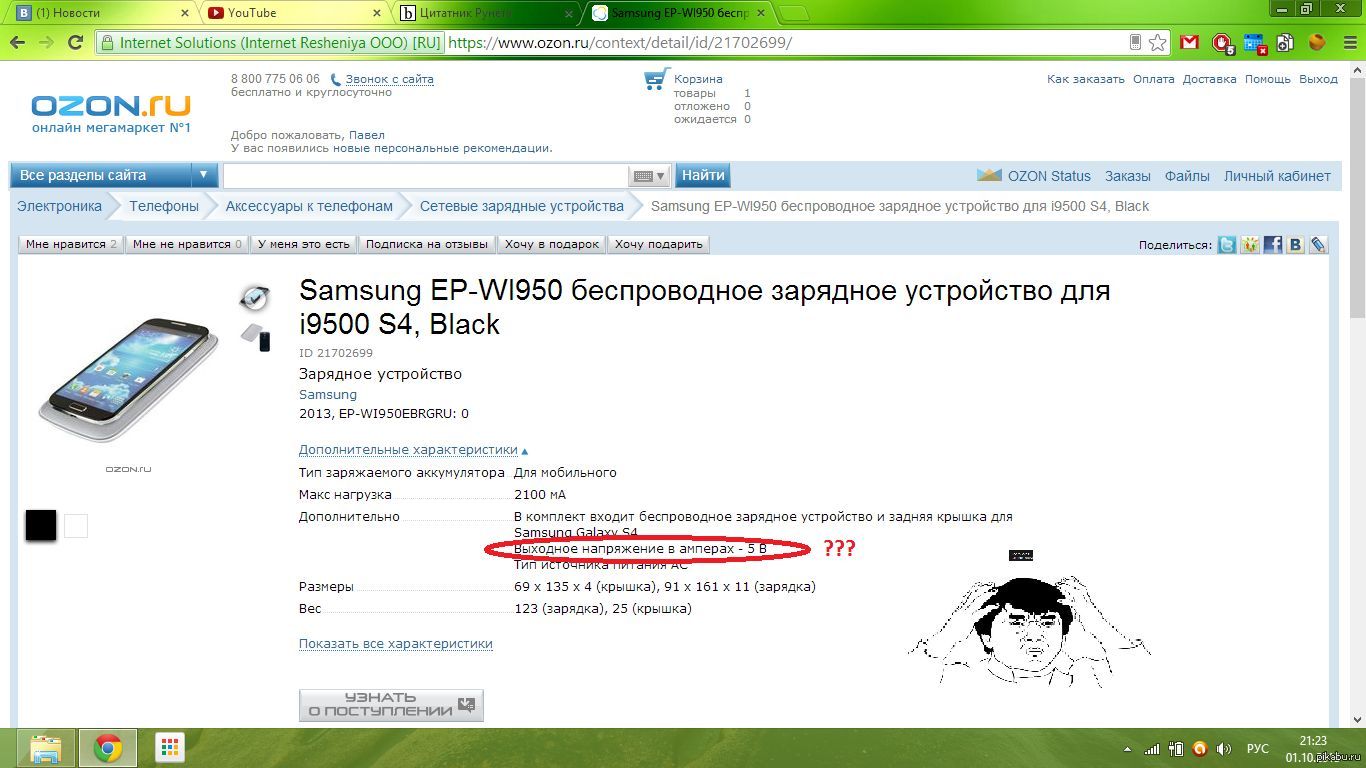This screenshot has width=1366, height=768.
Task: Click 'Узнать о поступлении' button
Action: pos(391,705)
